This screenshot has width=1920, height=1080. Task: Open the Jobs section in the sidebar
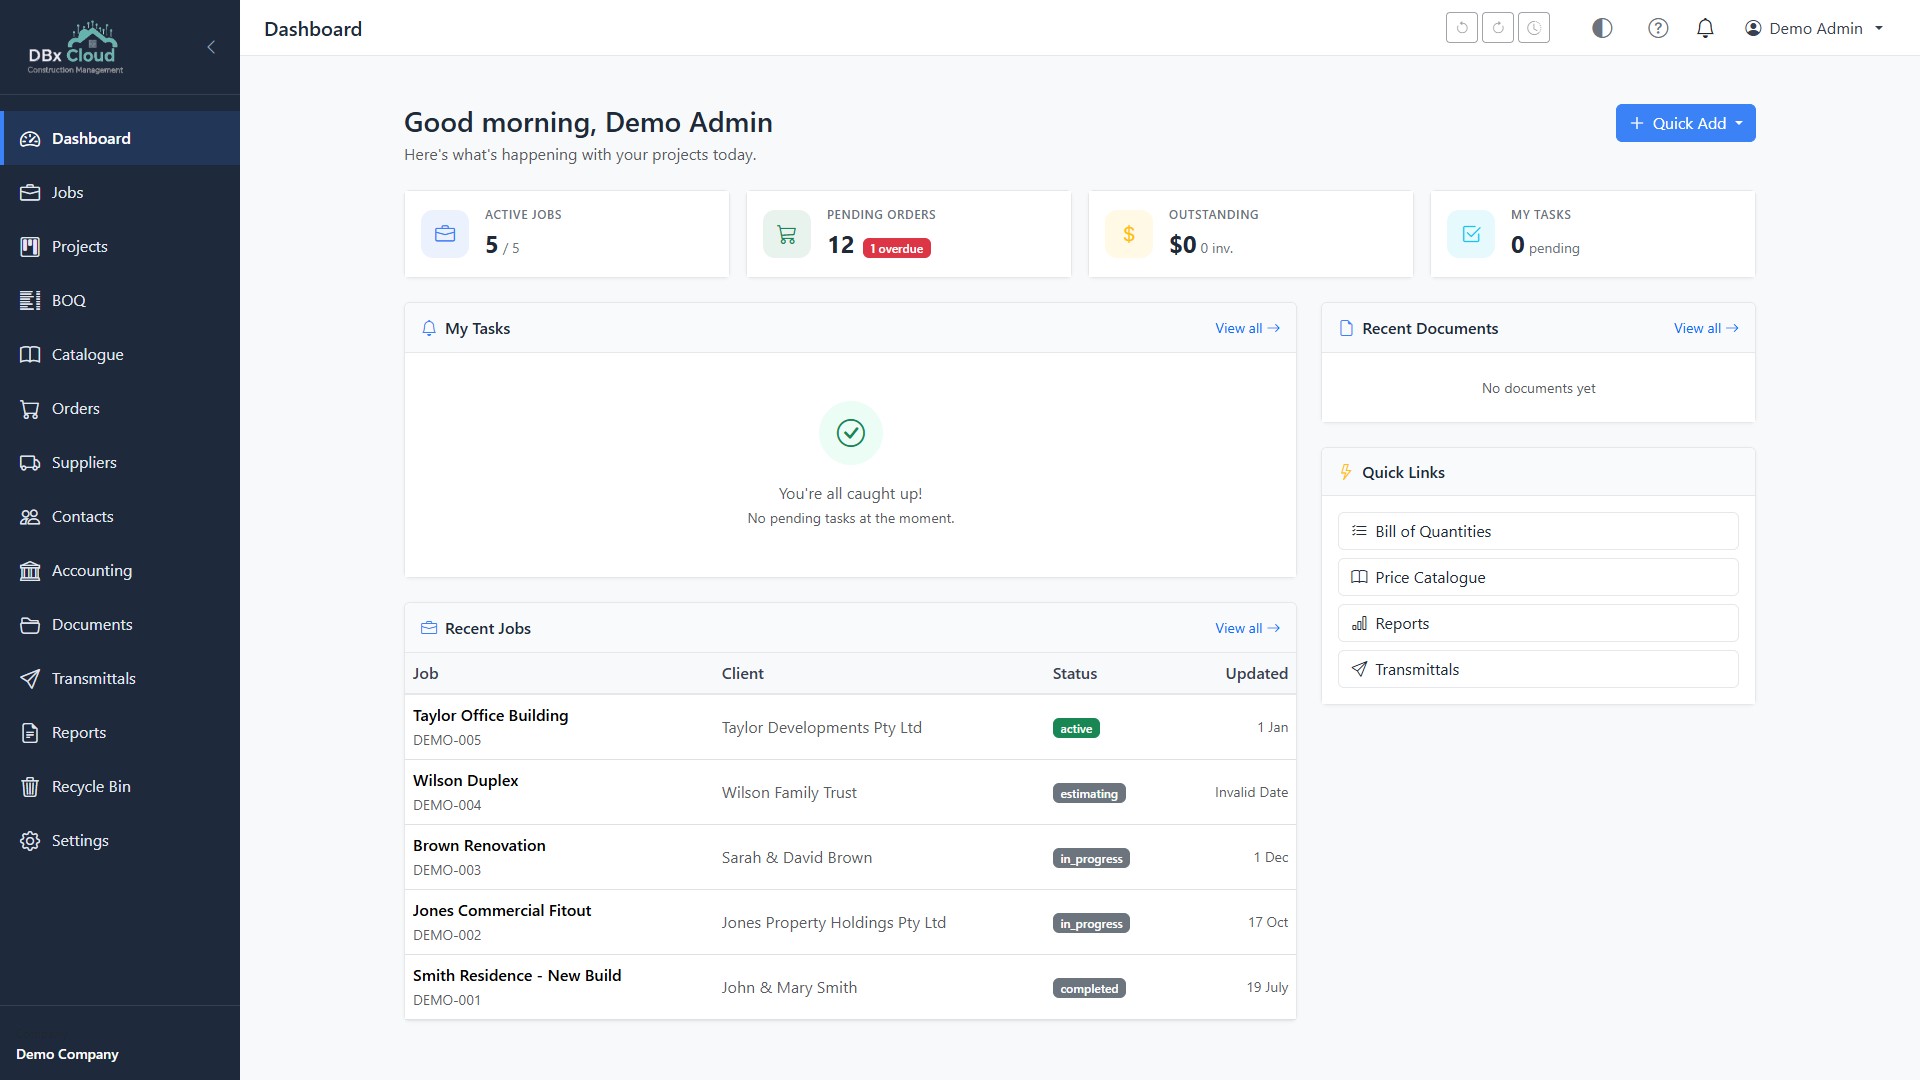[x=66, y=192]
